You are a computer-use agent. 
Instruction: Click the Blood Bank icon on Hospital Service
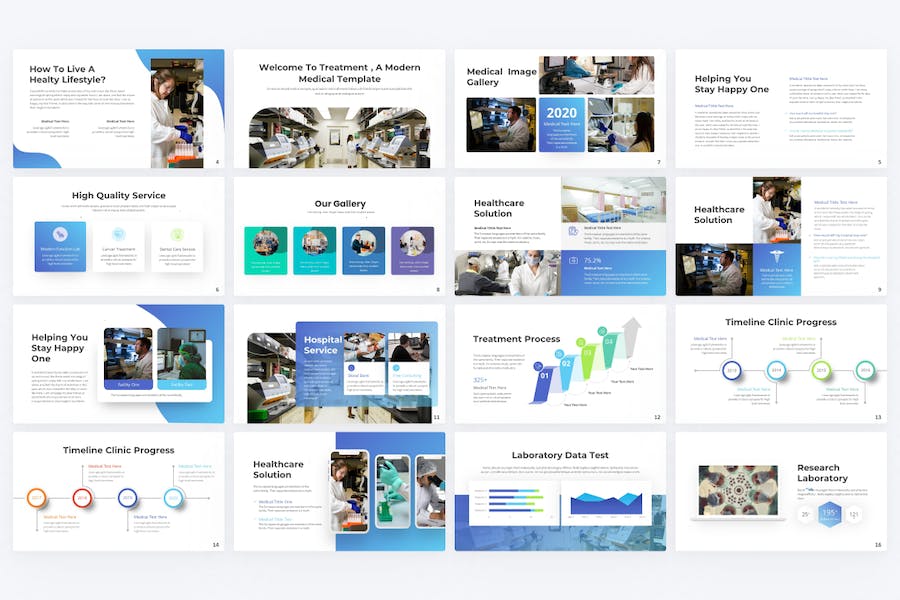[352, 369]
